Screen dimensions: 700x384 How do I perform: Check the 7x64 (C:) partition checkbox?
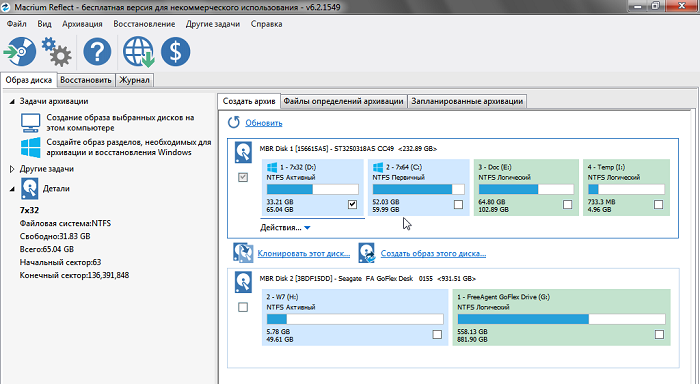[458, 205]
